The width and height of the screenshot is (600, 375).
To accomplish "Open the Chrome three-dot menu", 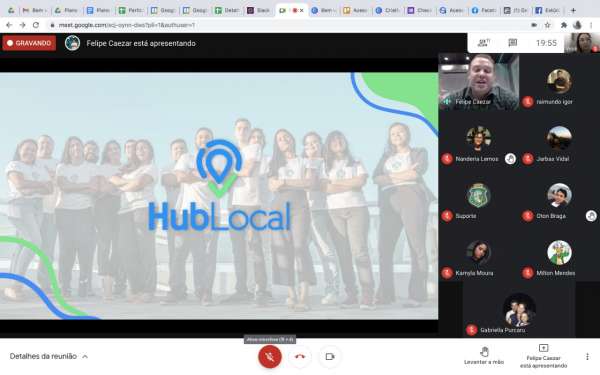I will click(591, 25).
